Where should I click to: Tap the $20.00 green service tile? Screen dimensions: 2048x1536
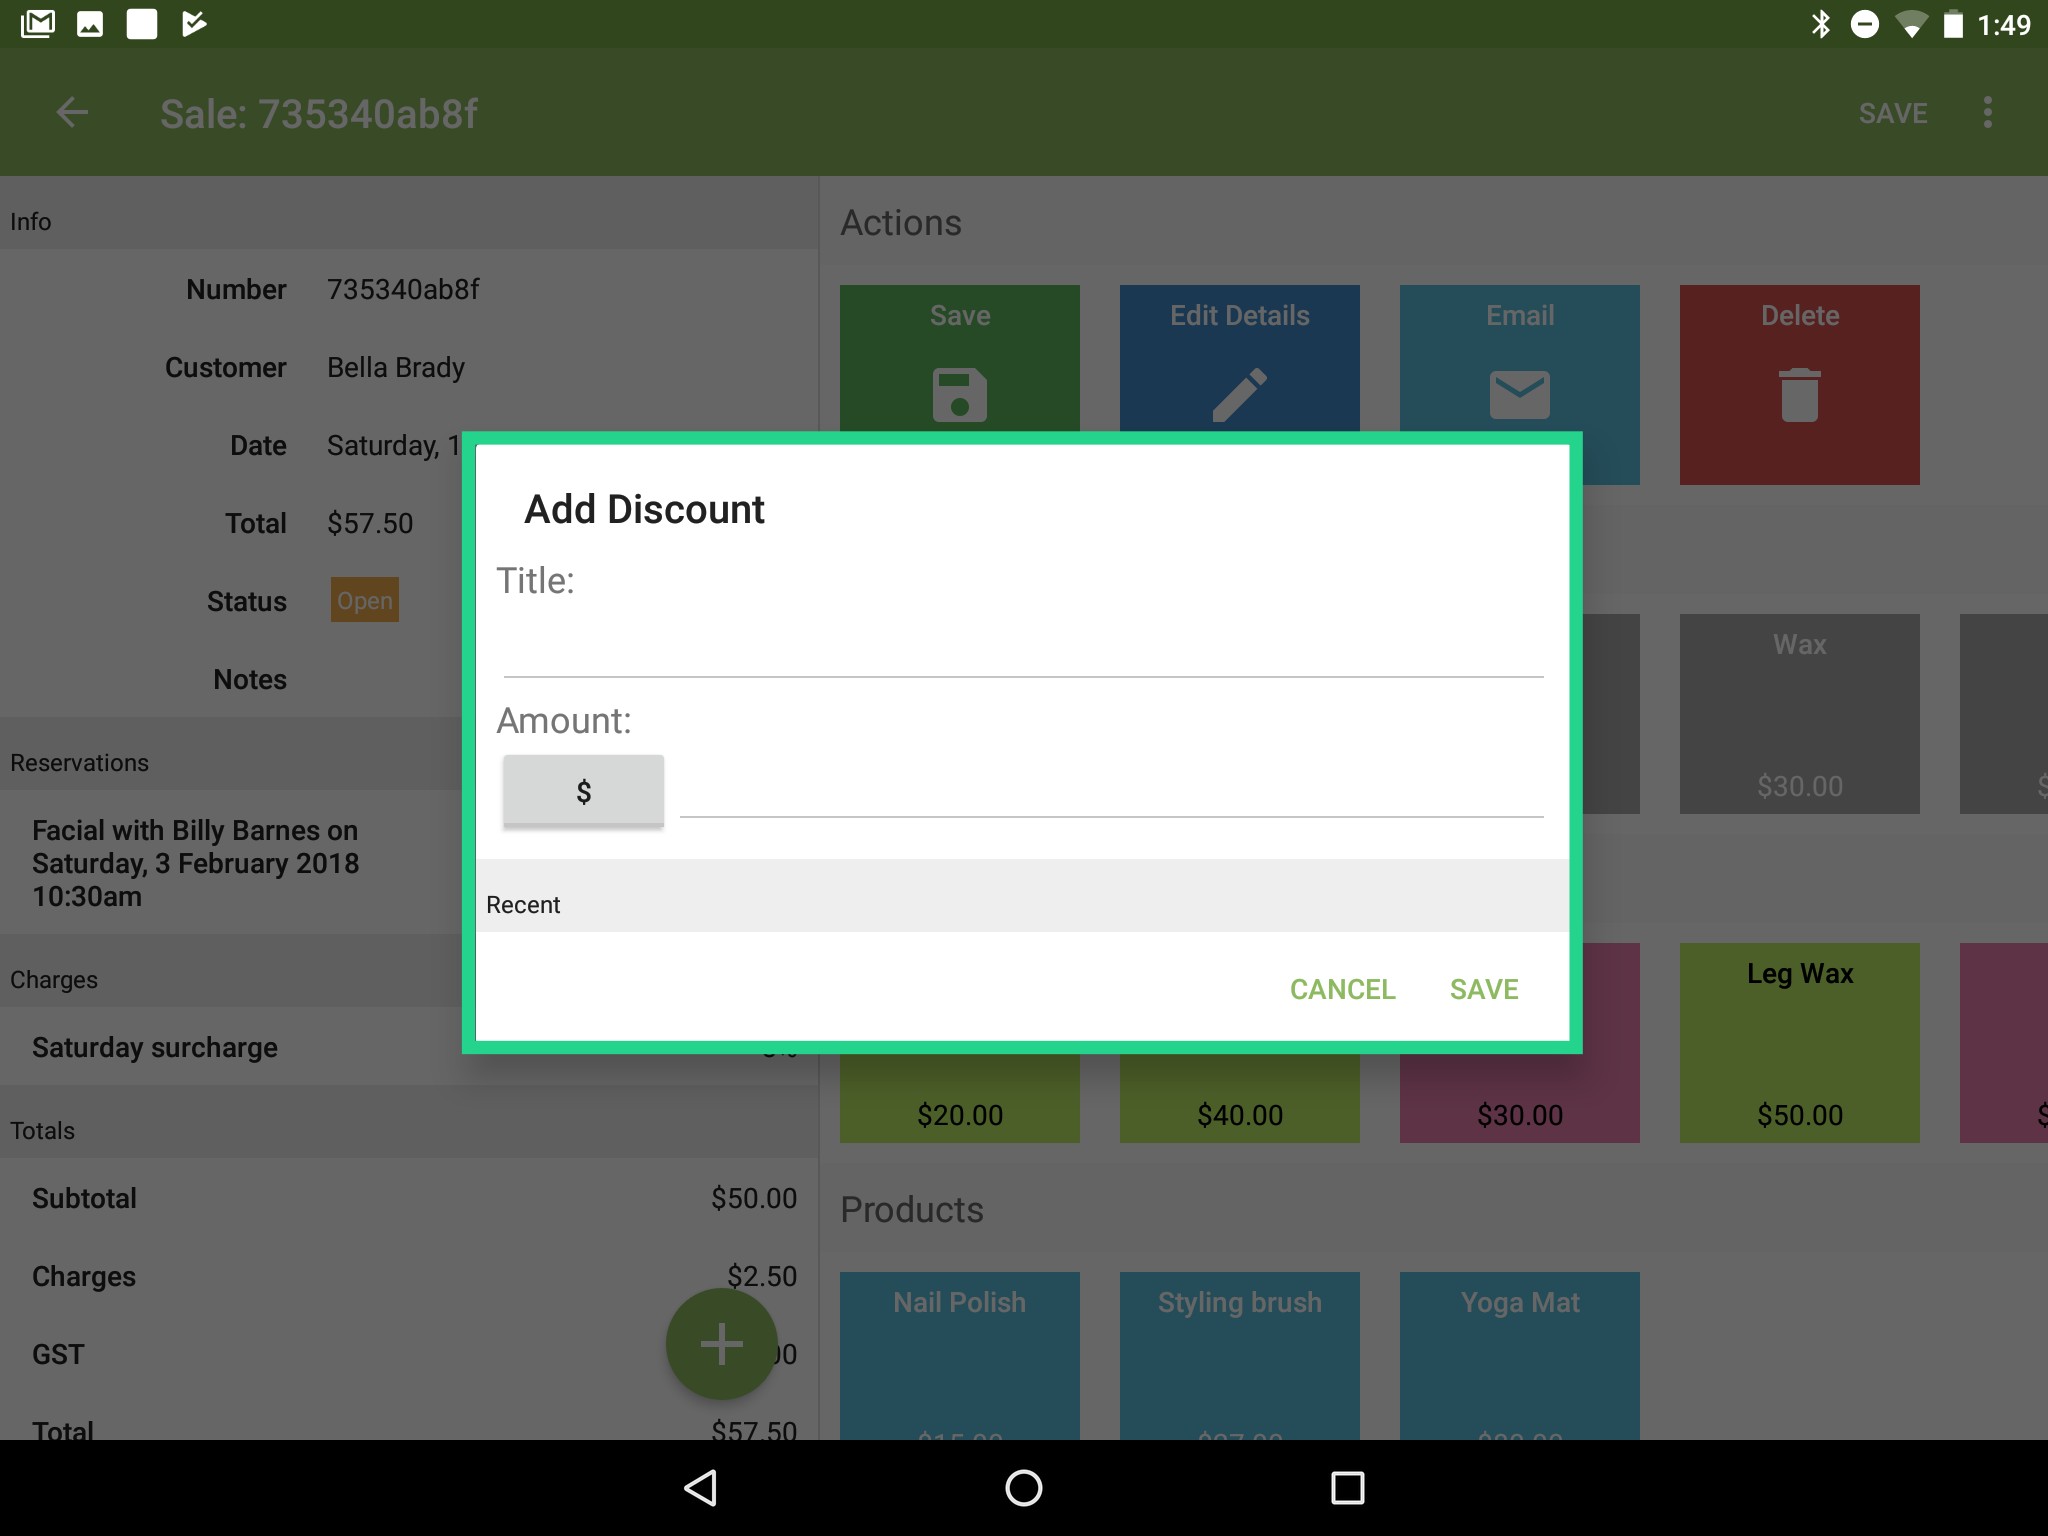[x=960, y=1098]
